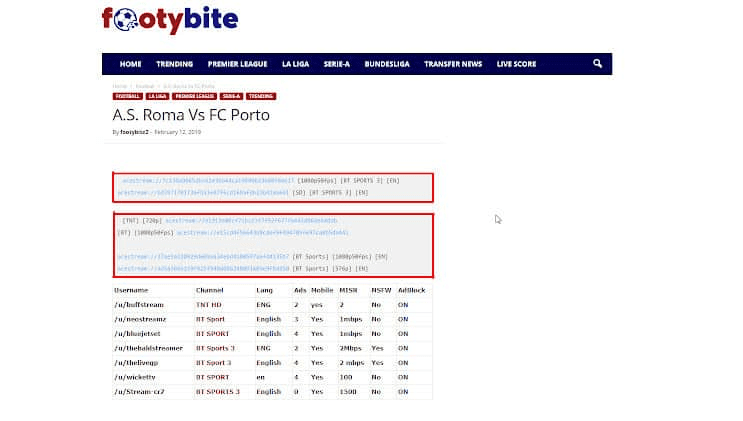Viewport: 743px width, 421px height.
Task: Open BT Sport channel link for neostreamz
Action: tap(210, 319)
